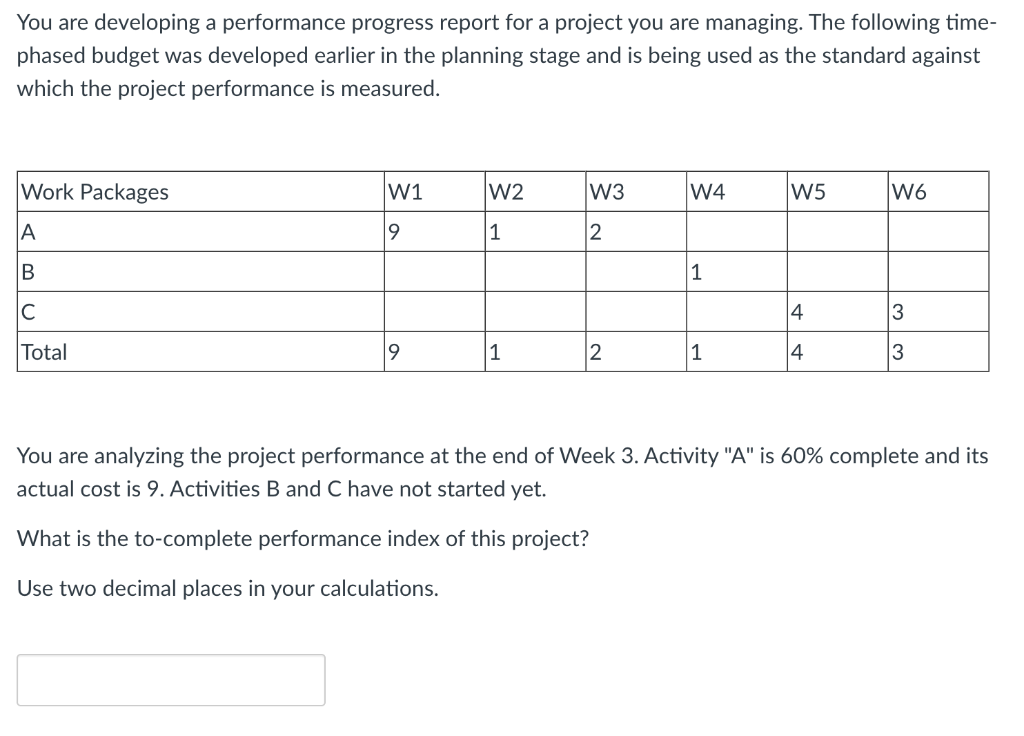This screenshot has width=1024, height=736.
Task: Select the Work Packages header cell
Action: pos(95,192)
